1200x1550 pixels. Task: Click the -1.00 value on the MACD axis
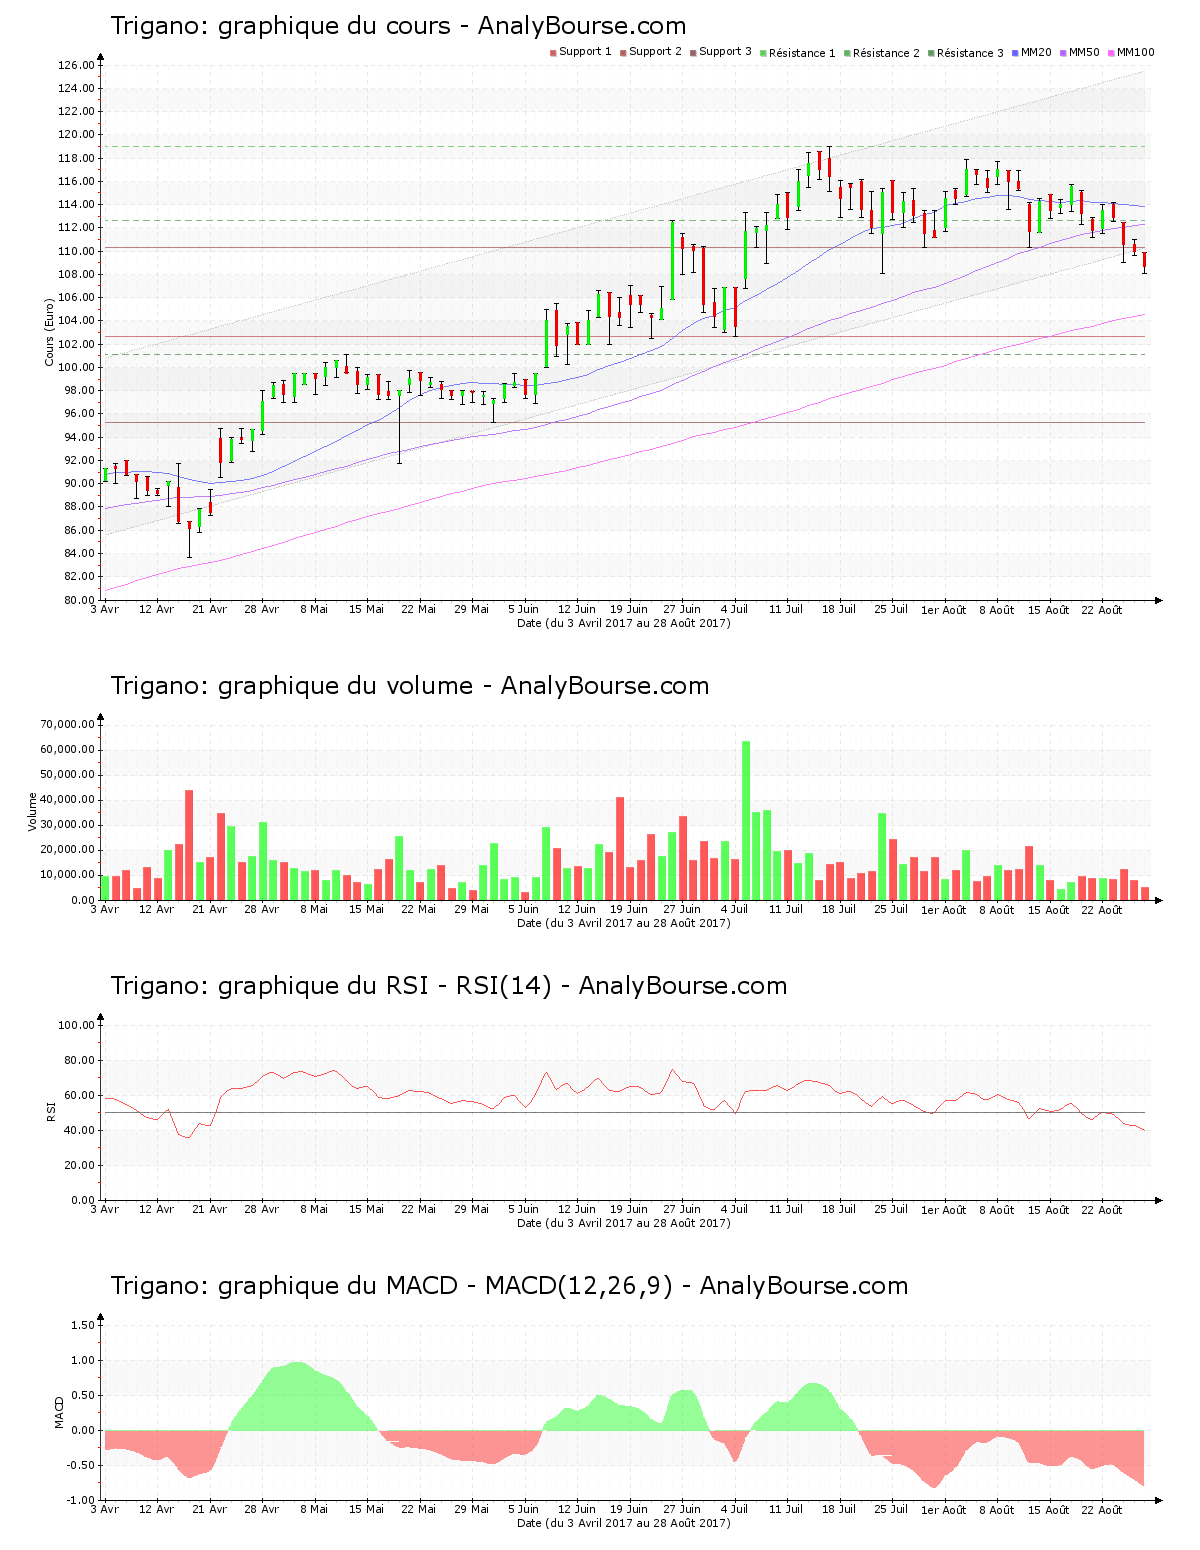80,1500
